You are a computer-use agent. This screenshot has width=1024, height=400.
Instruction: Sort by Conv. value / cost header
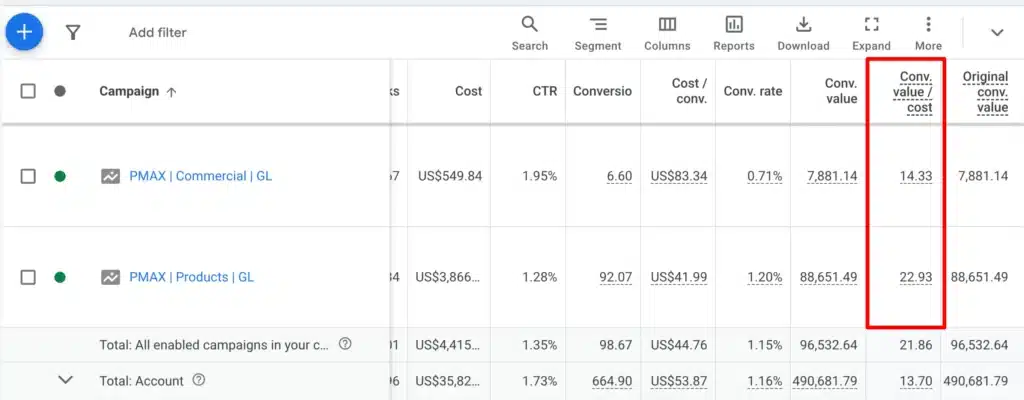pos(913,92)
